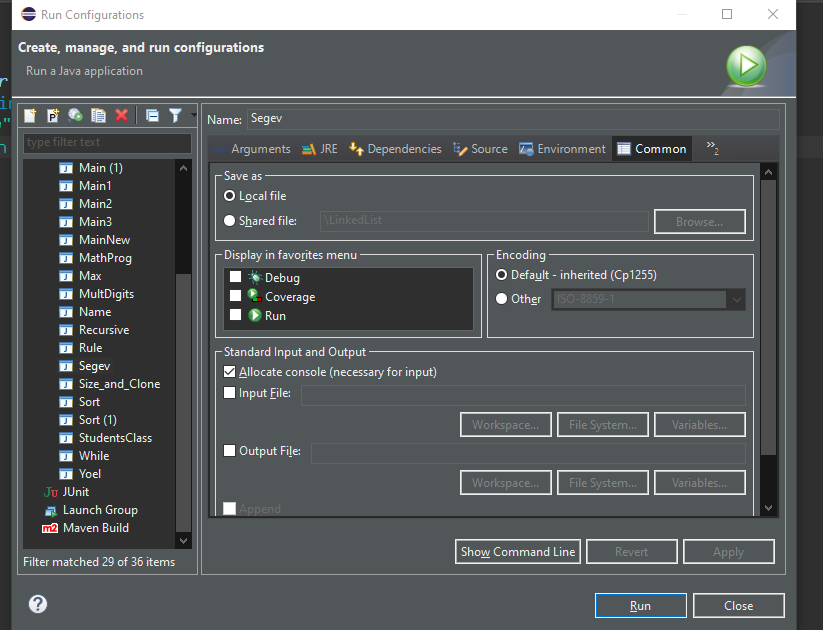Create a new launch configuration

29,115
